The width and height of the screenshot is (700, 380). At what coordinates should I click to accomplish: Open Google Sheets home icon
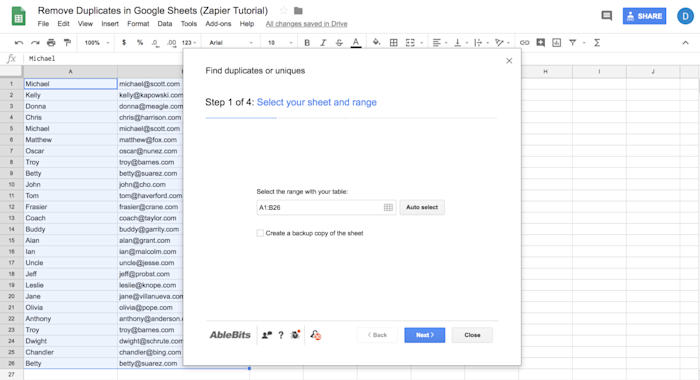(18, 17)
